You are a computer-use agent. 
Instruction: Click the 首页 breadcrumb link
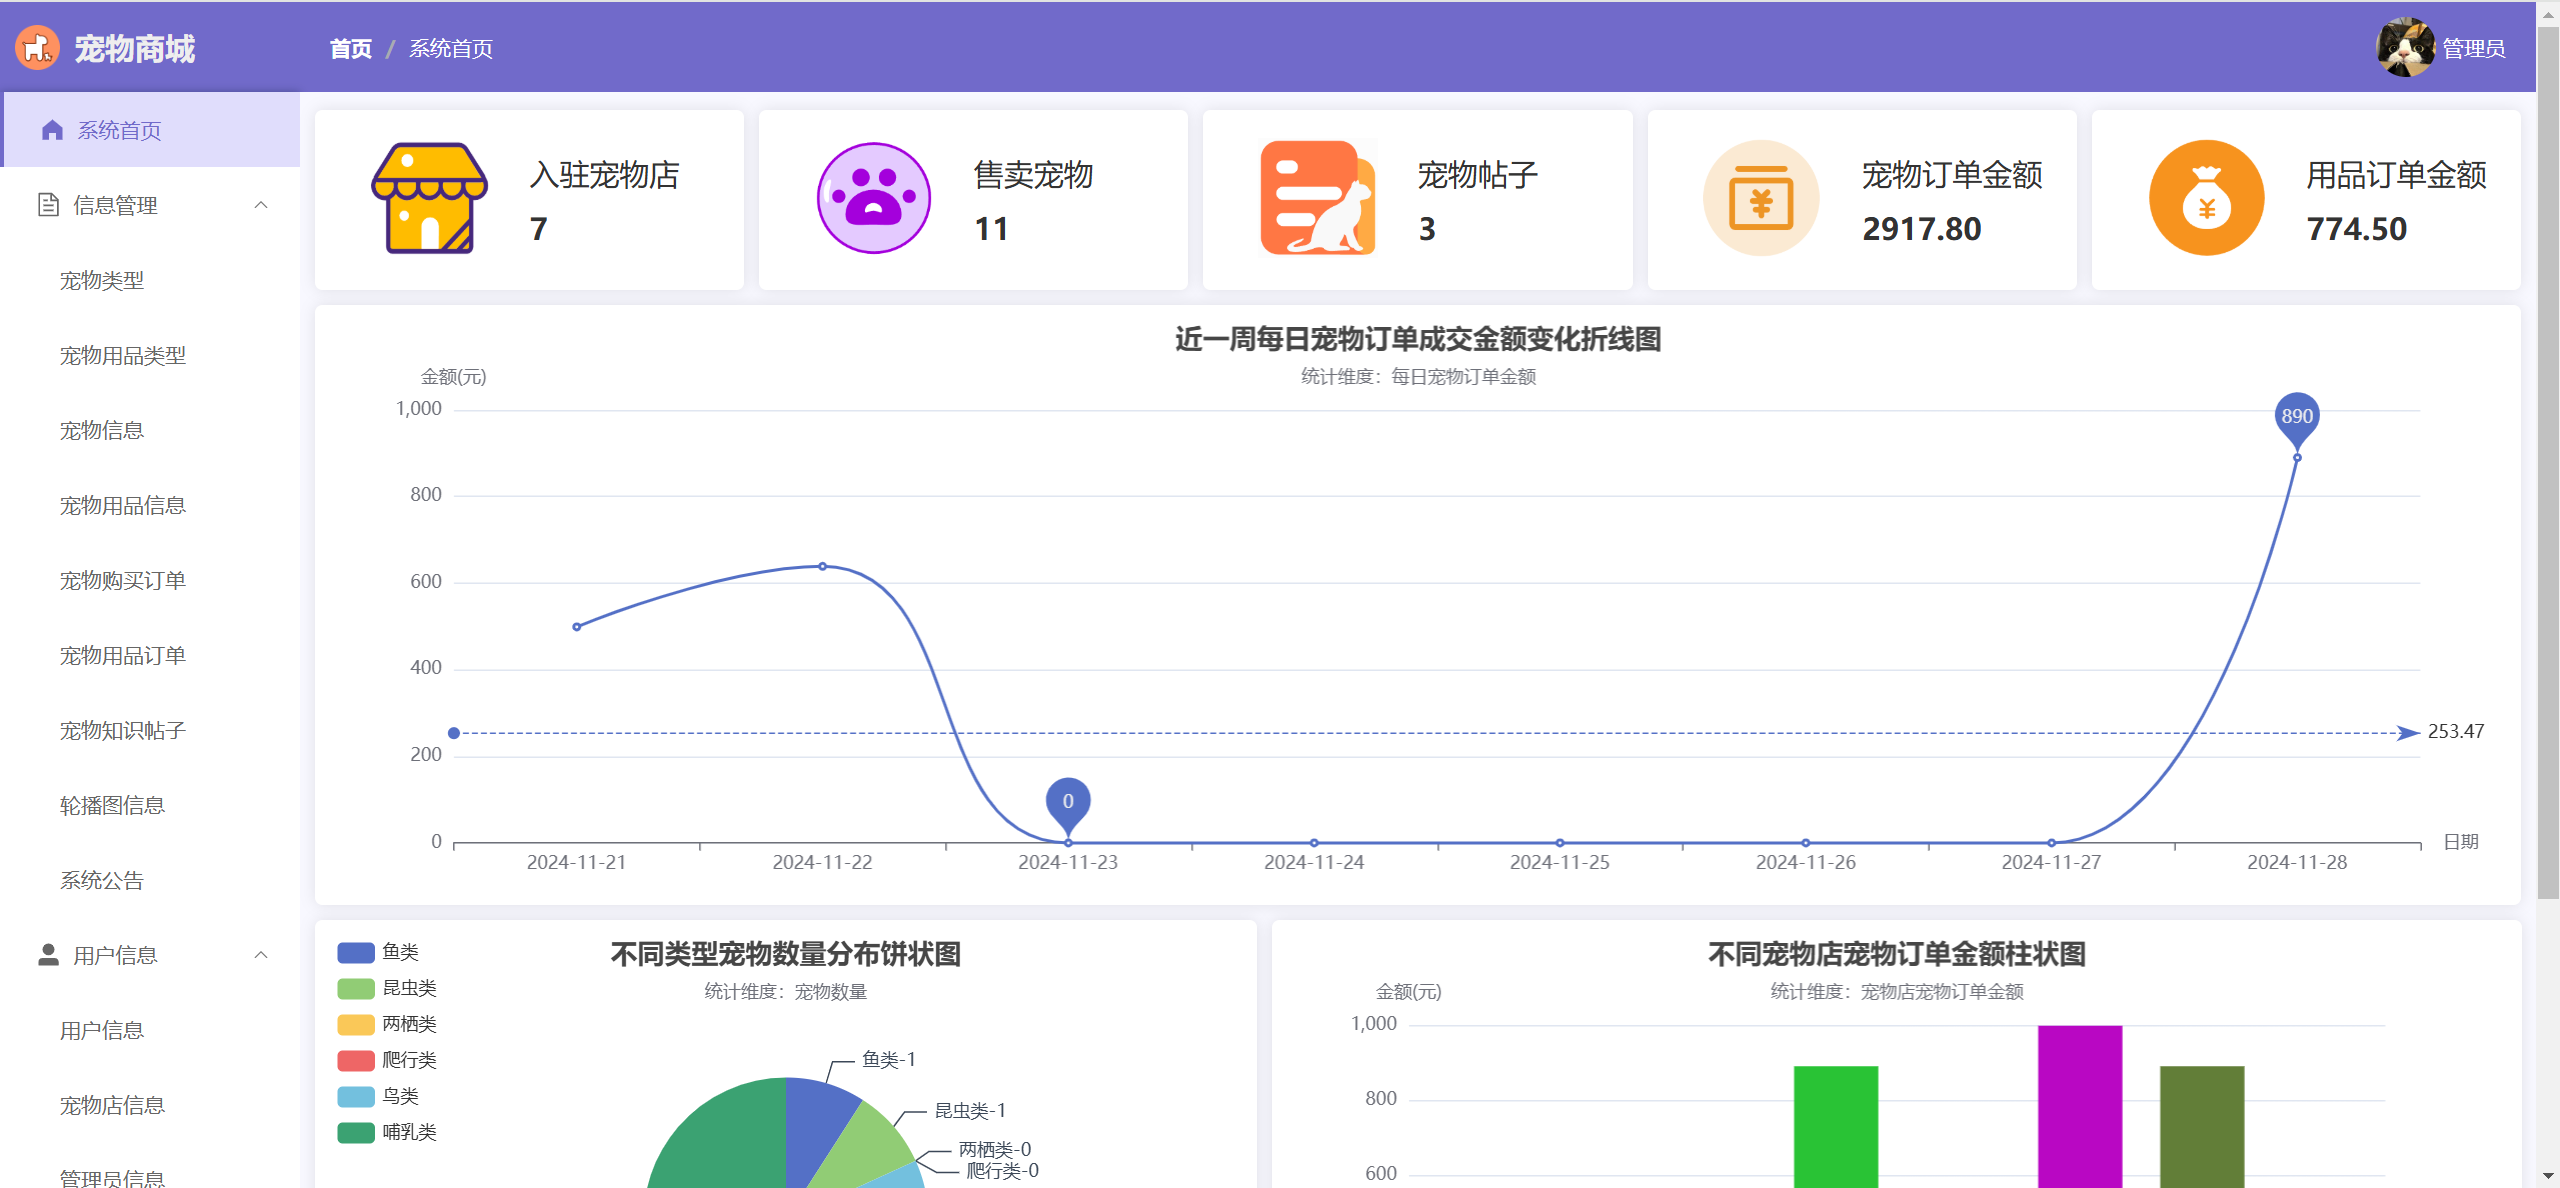pyautogui.click(x=350, y=48)
